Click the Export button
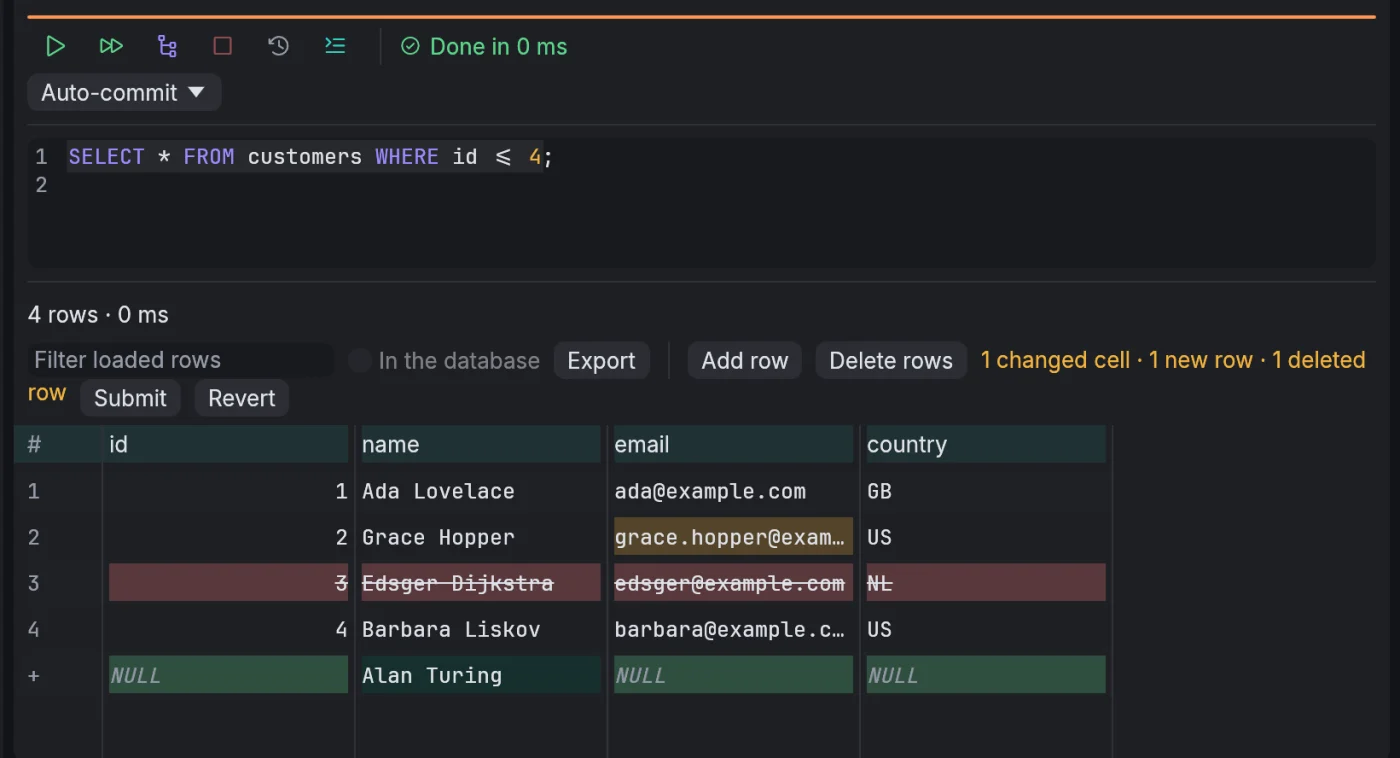This screenshot has height=758, width=1400. 601,361
